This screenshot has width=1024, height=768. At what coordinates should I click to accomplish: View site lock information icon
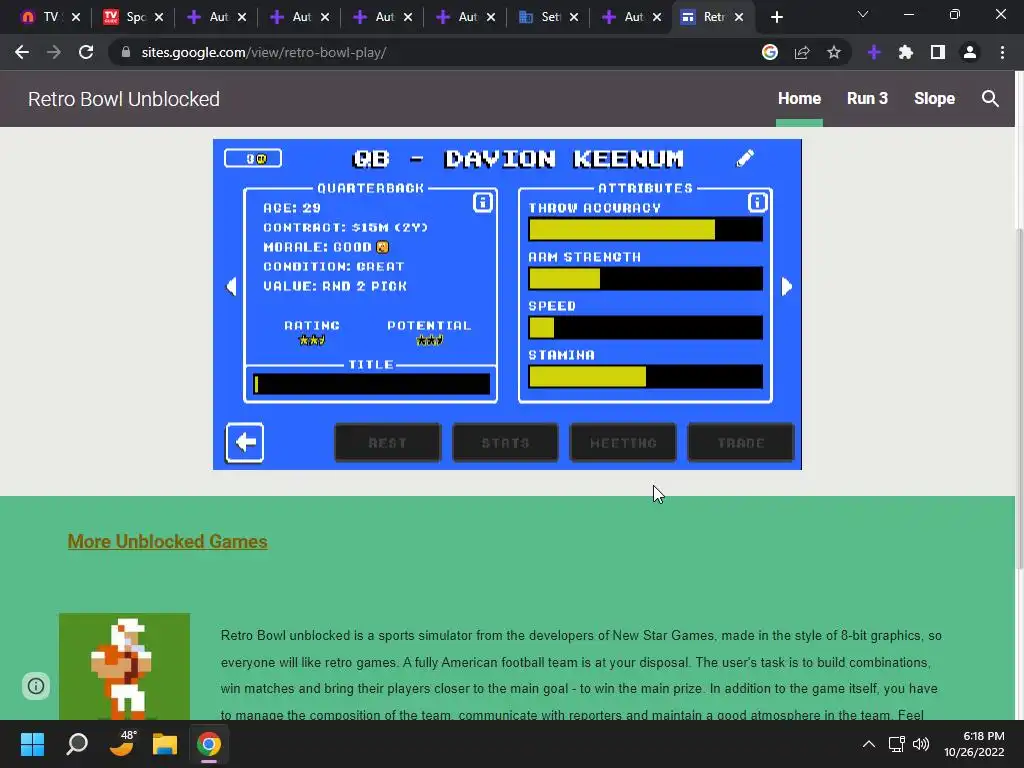click(126, 52)
